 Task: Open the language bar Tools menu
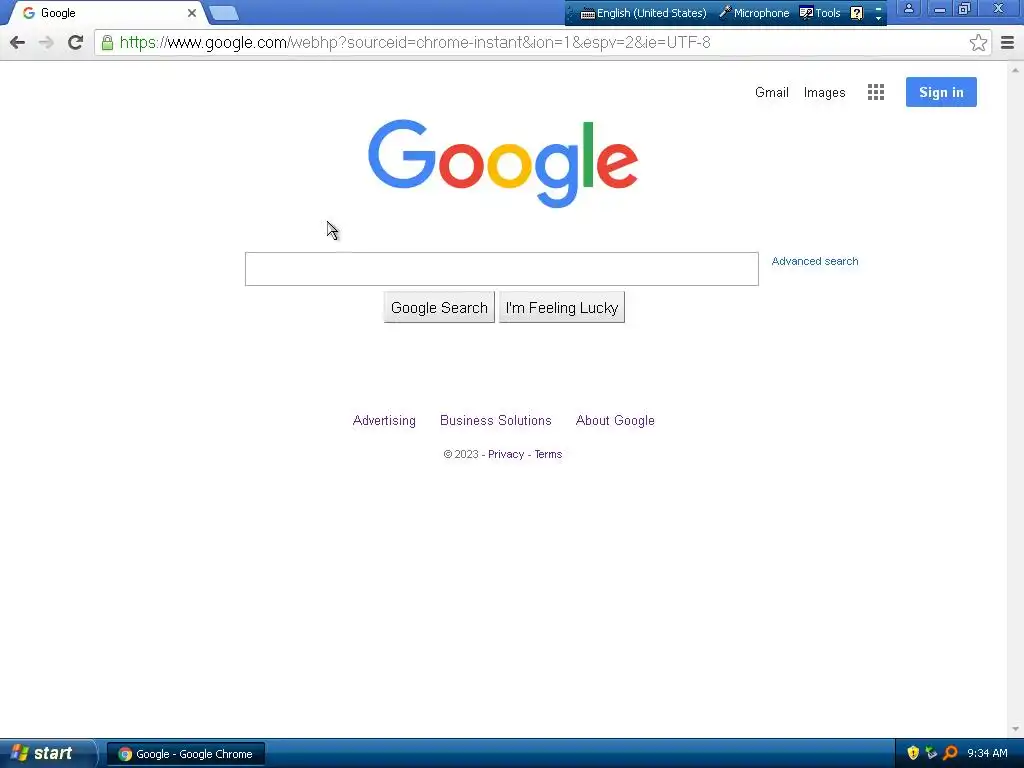click(x=820, y=12)
